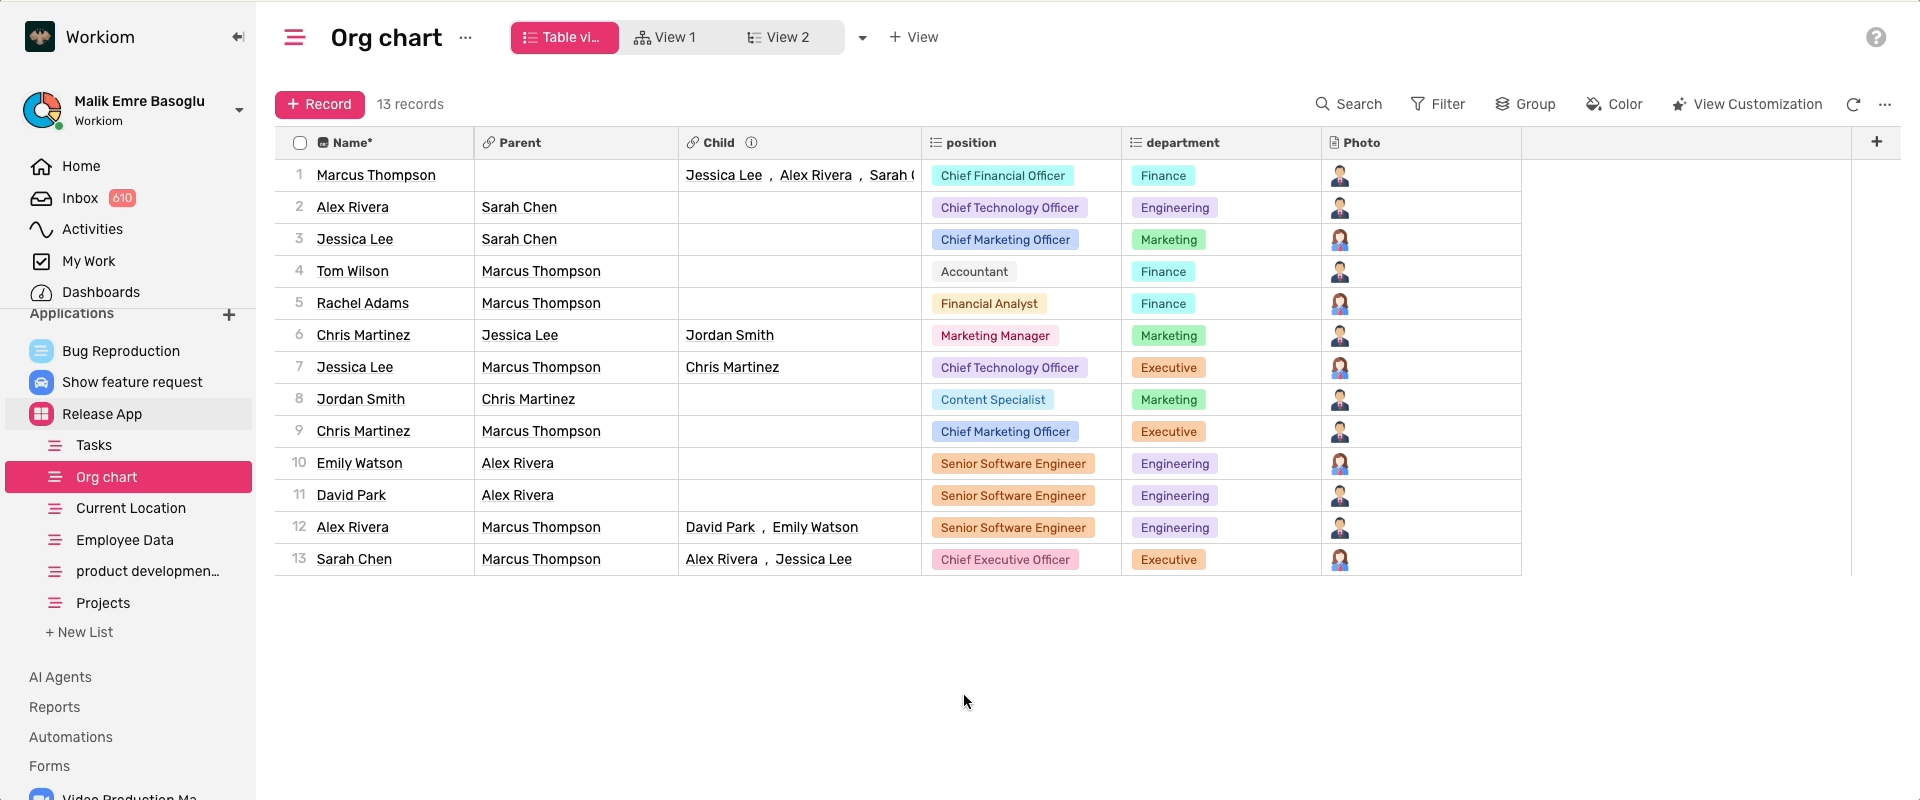The image size is (1920, 800).
Task: Switch to the View 2 tab
Action: (x=778, y=38)
